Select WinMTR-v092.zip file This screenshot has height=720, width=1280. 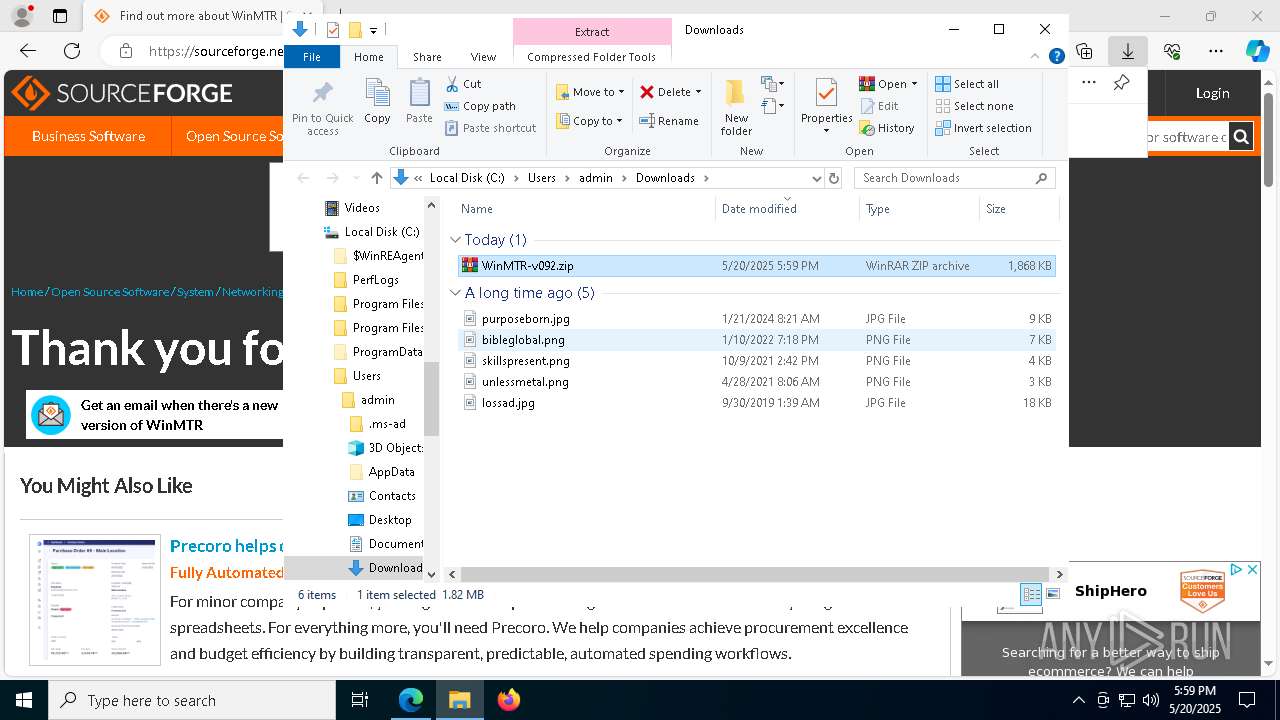click(x=756, y=266)
